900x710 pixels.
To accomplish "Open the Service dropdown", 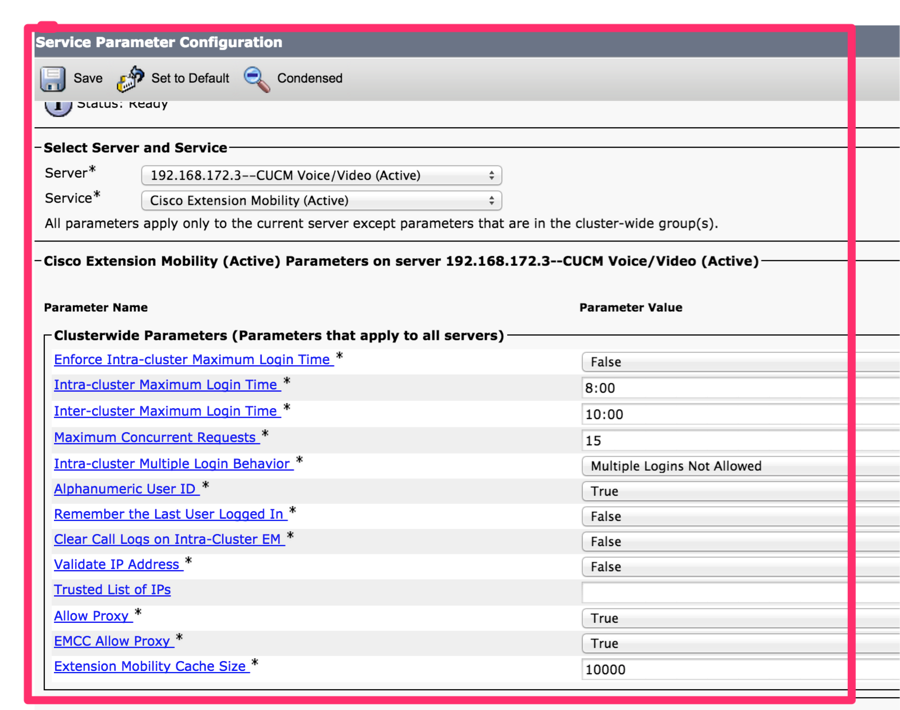I will pos(321,200).
